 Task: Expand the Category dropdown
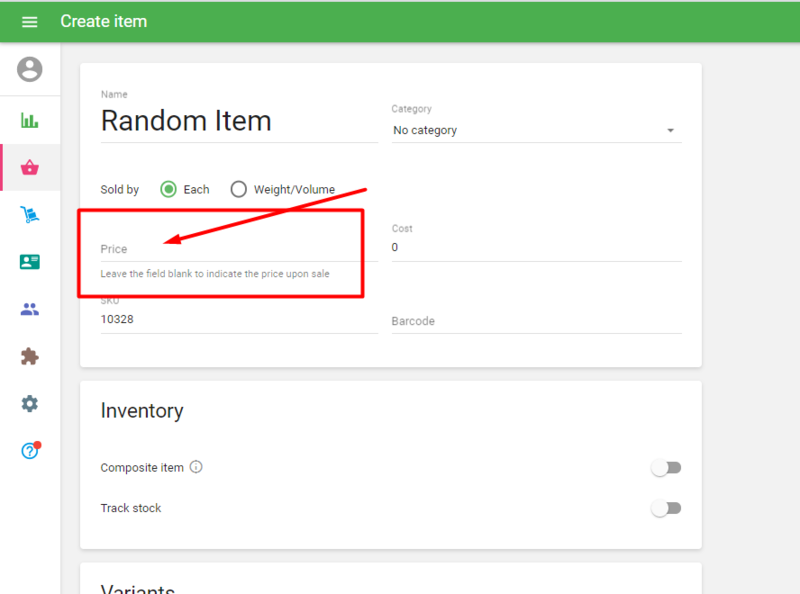click(x=536, y=130)
